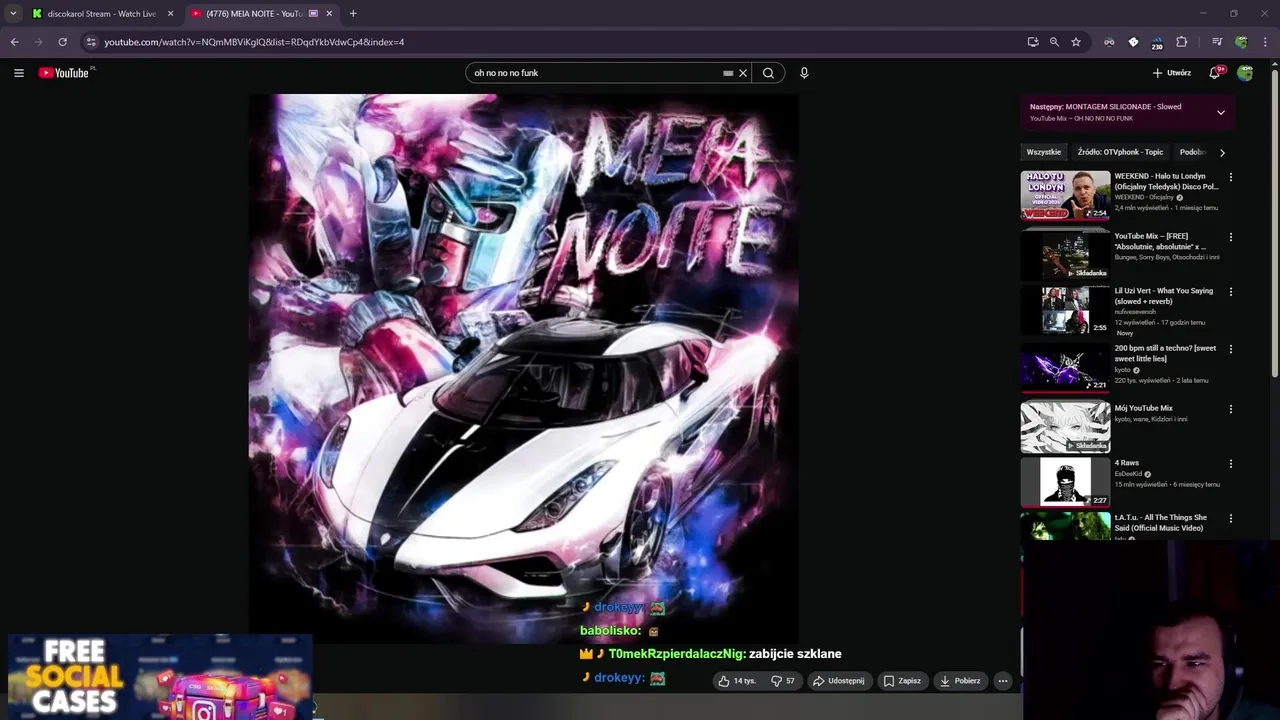Viewport: 1280px width, 720px height.
Task: Select the Wszystkie filter chip
Action: coord(1043,152)
